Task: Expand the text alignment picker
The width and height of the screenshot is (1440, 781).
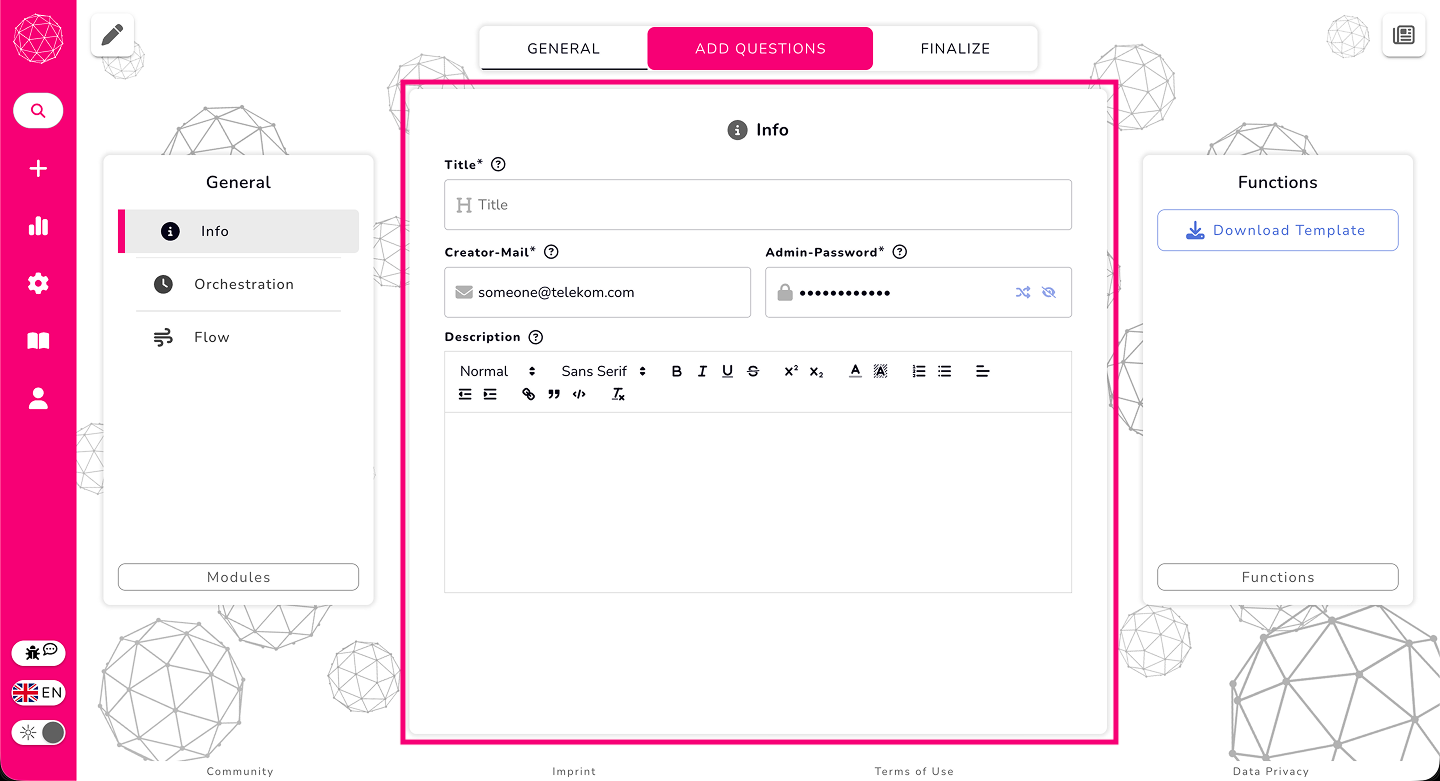Action: (982, 371)
